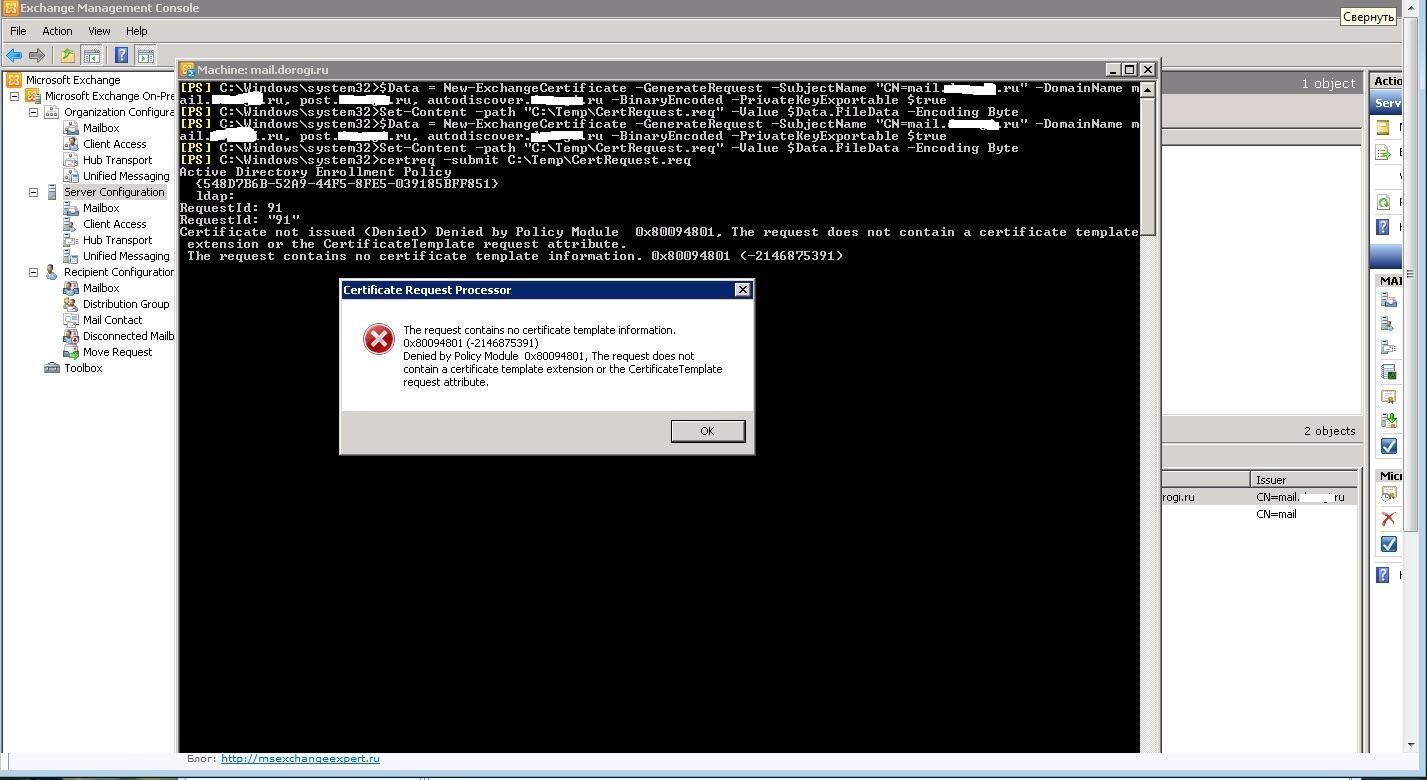The width and height of the screenshot is (1427, 780).
Task: Click the Organization Configuration node icon
Action: point(52,112)
